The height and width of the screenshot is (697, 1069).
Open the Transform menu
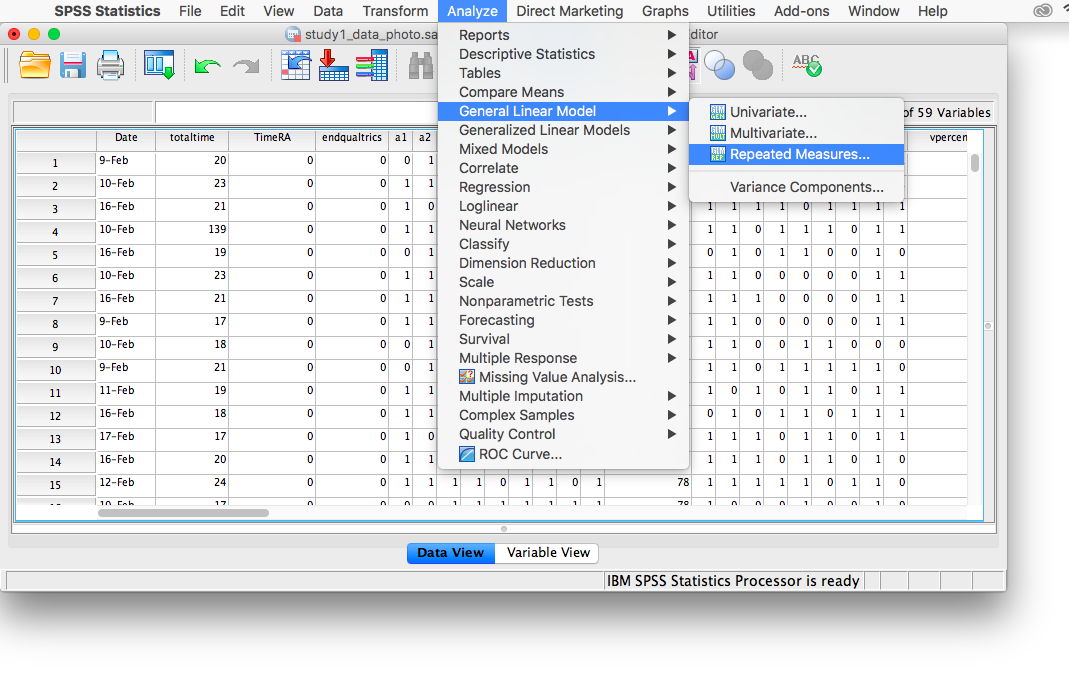point(395,11)
